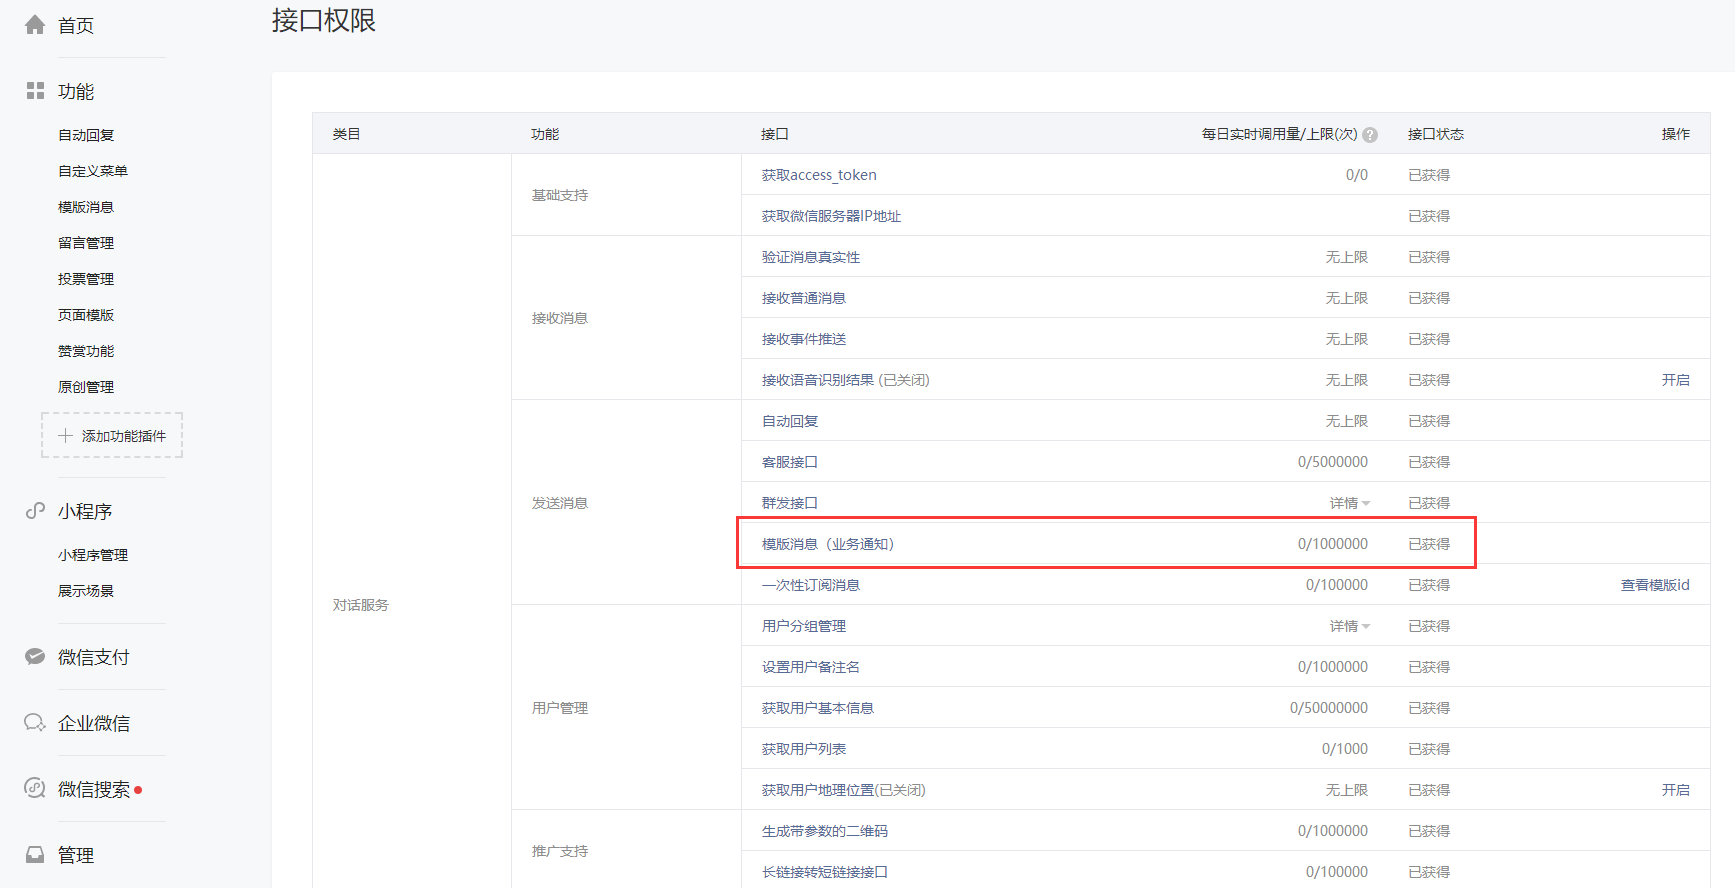1735x888 pixels.
Task: Open 接收事件推送 link
Action: 804,339
